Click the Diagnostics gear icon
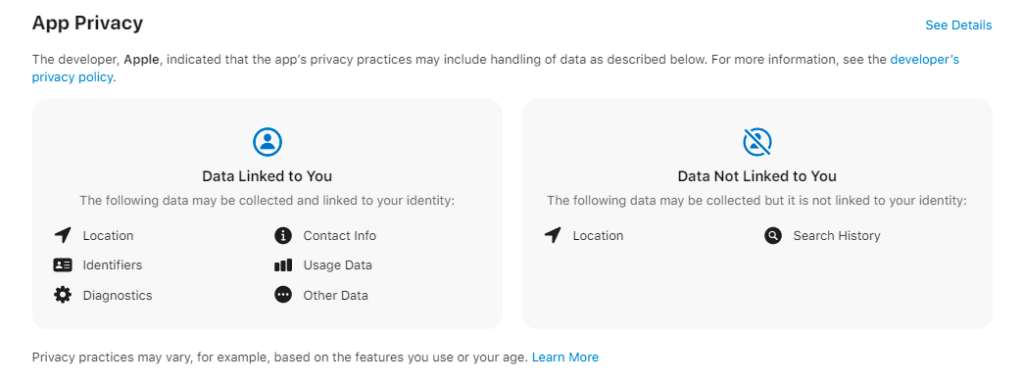Viewport: 1024px width, 383px height. click(63, 295)
